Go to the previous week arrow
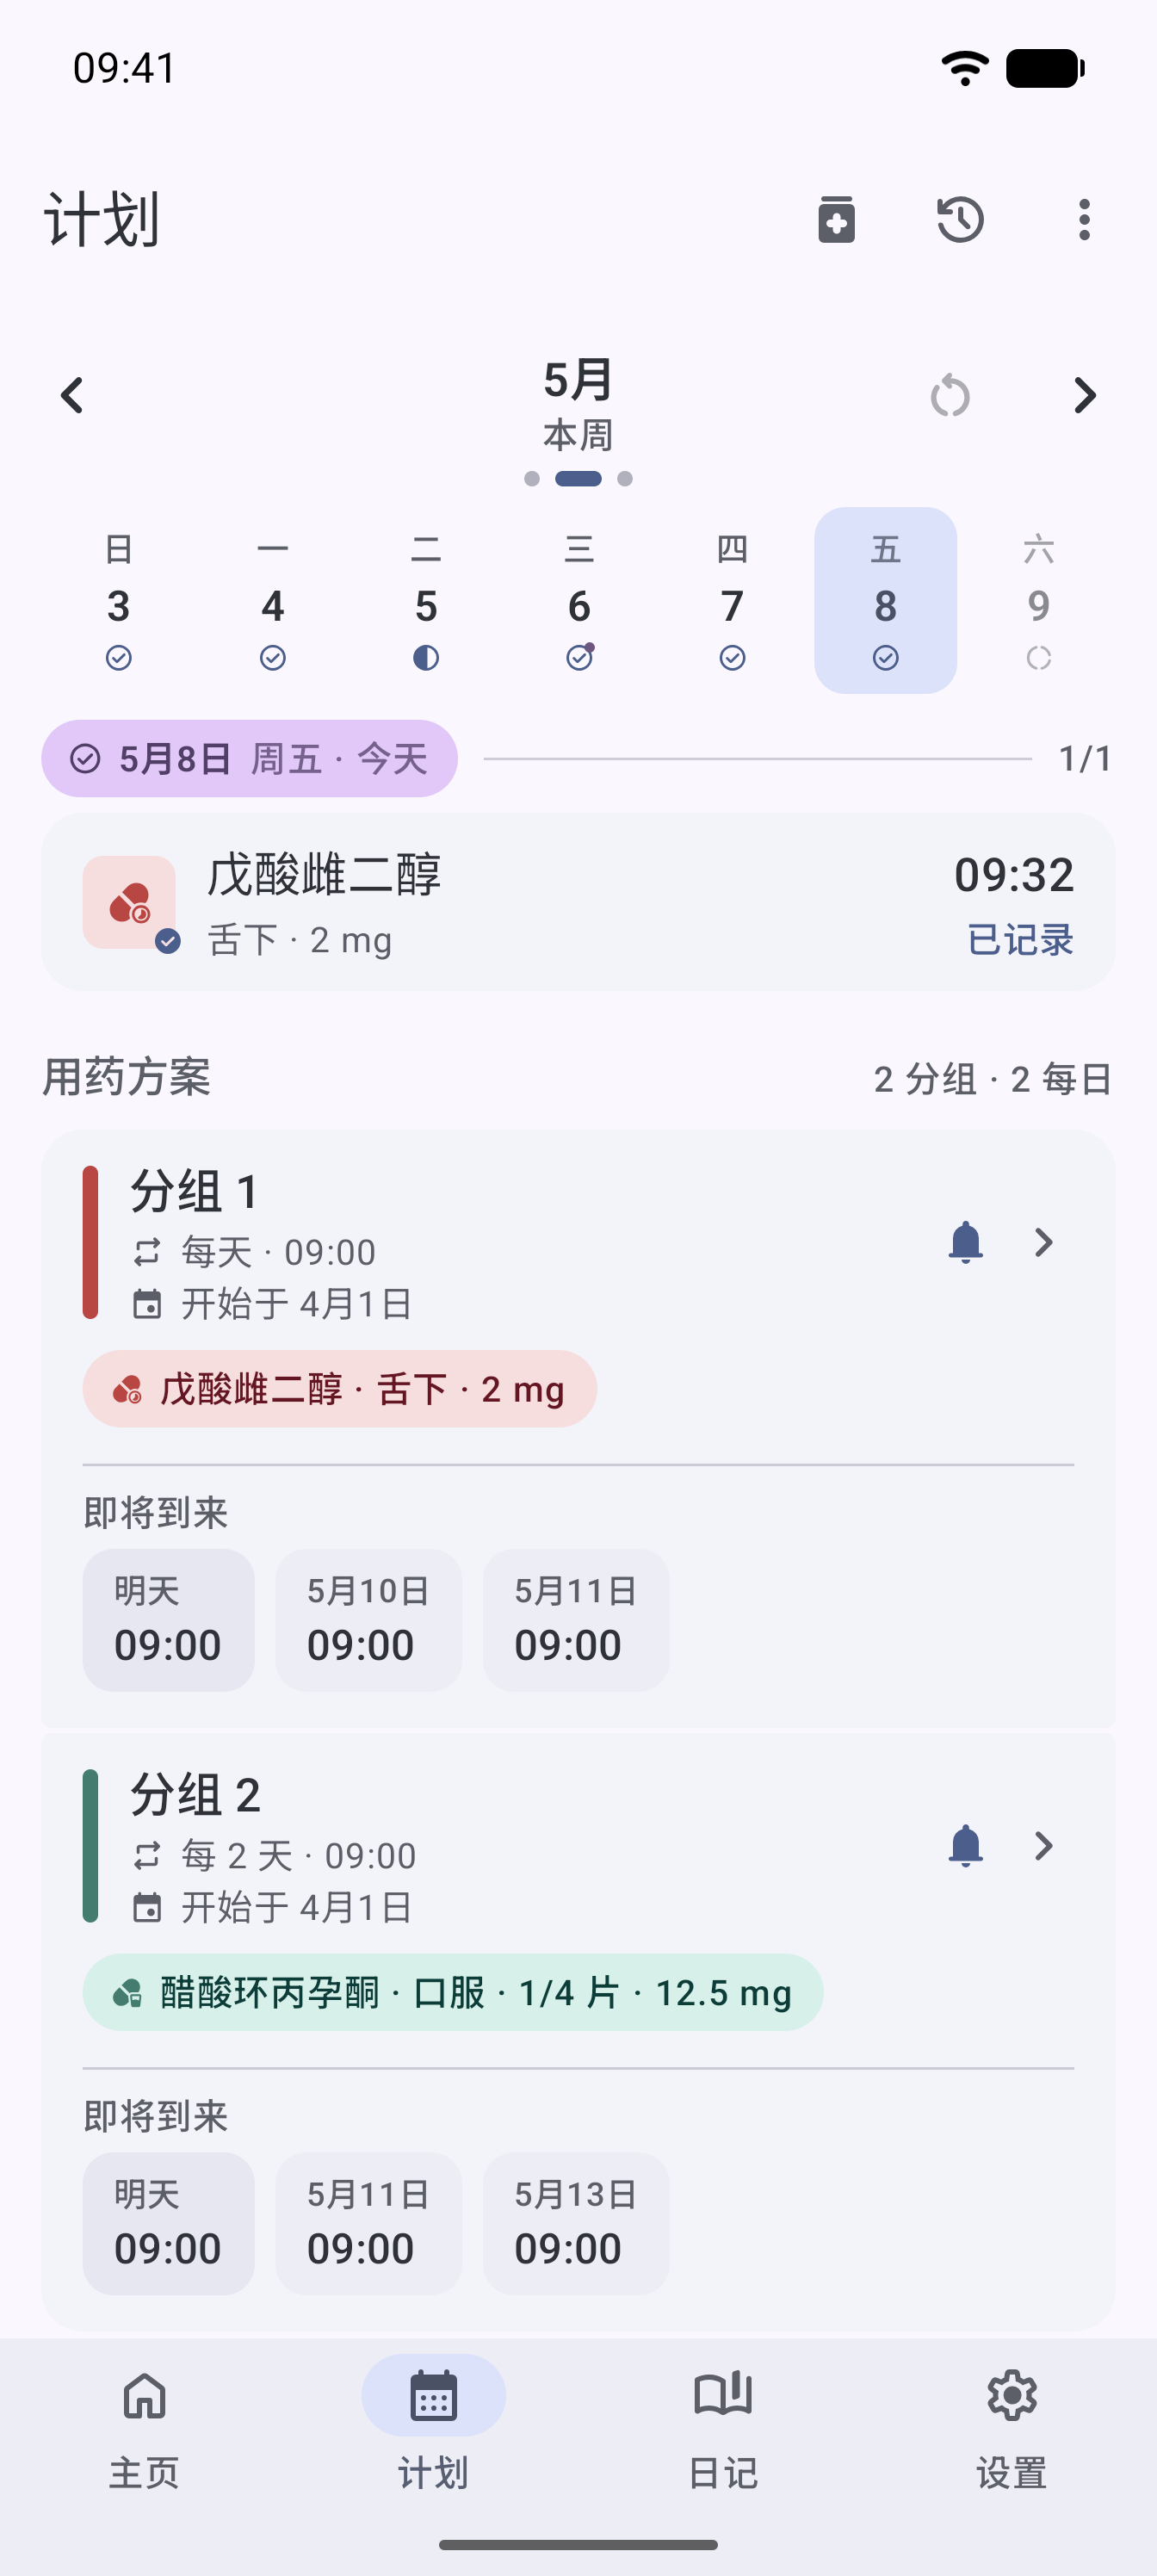The image size is (1157, 2576). point(72,395)
